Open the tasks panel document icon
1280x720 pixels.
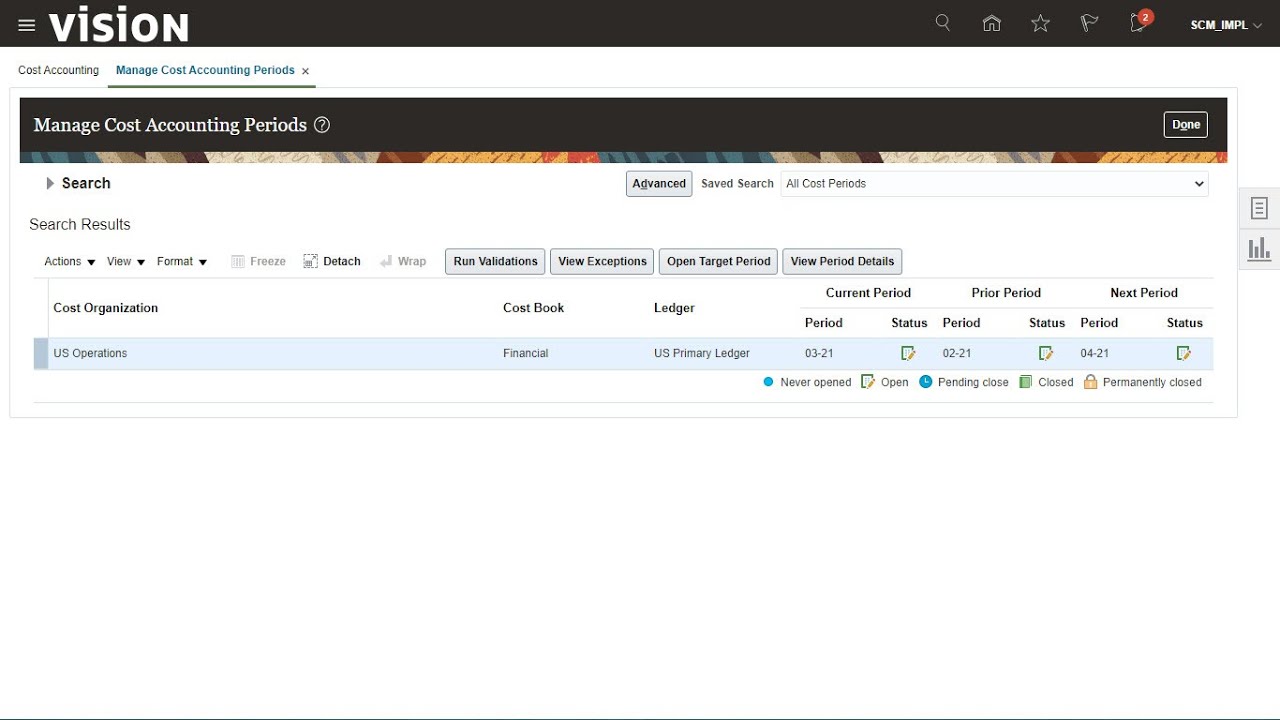(1259, 208)
